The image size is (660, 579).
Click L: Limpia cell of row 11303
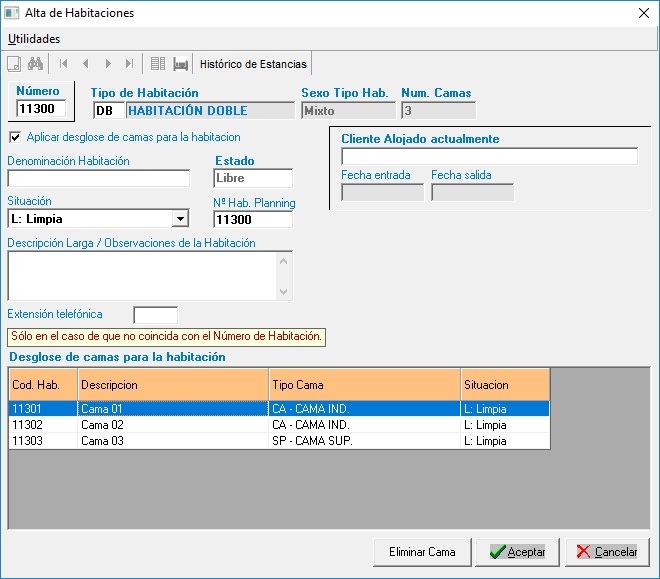506,441
